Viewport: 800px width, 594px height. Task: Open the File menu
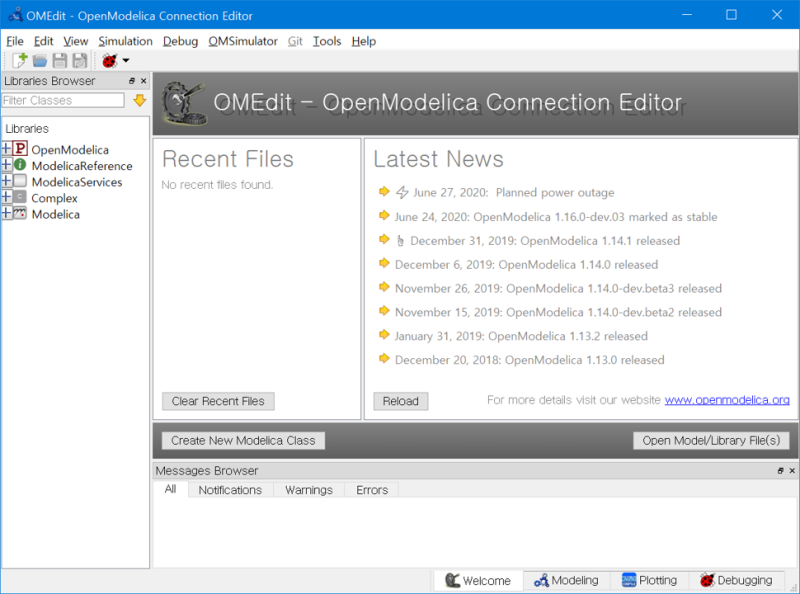15,41
